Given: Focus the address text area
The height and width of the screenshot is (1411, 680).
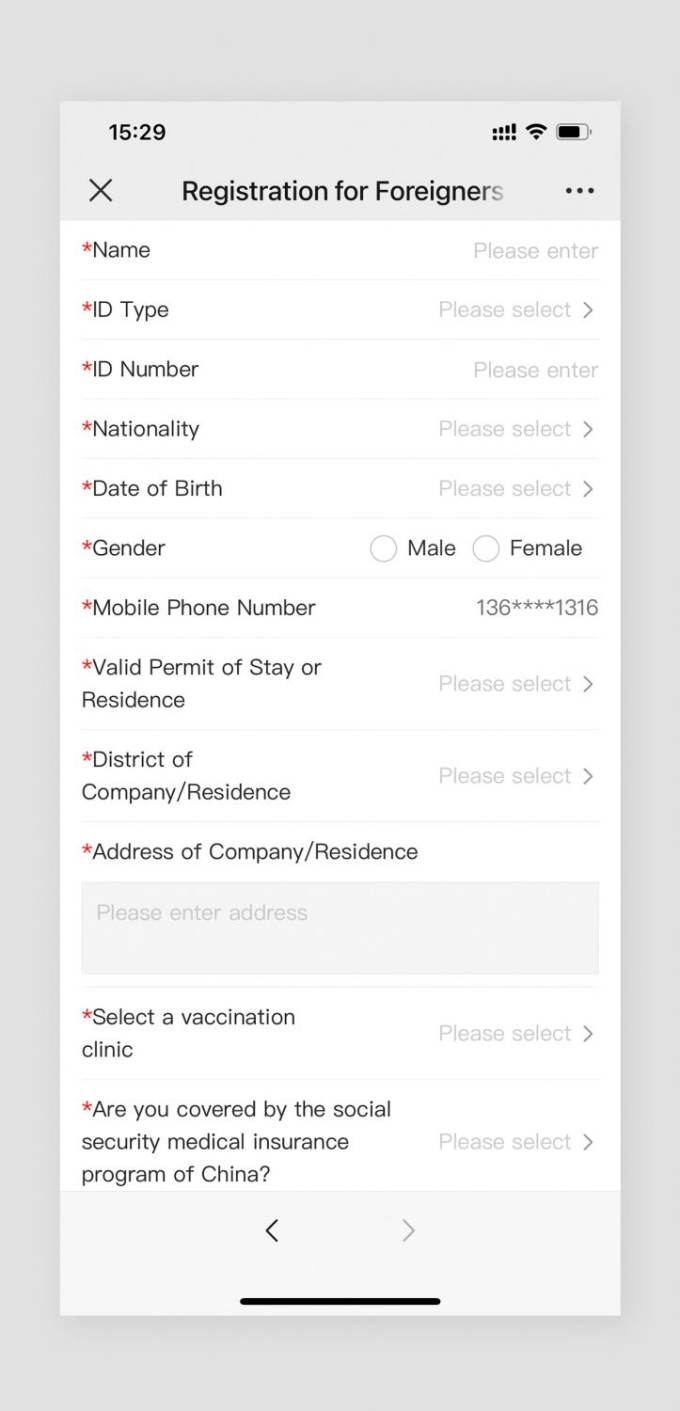Looking at the screenshot, I should tap(340, 928).
